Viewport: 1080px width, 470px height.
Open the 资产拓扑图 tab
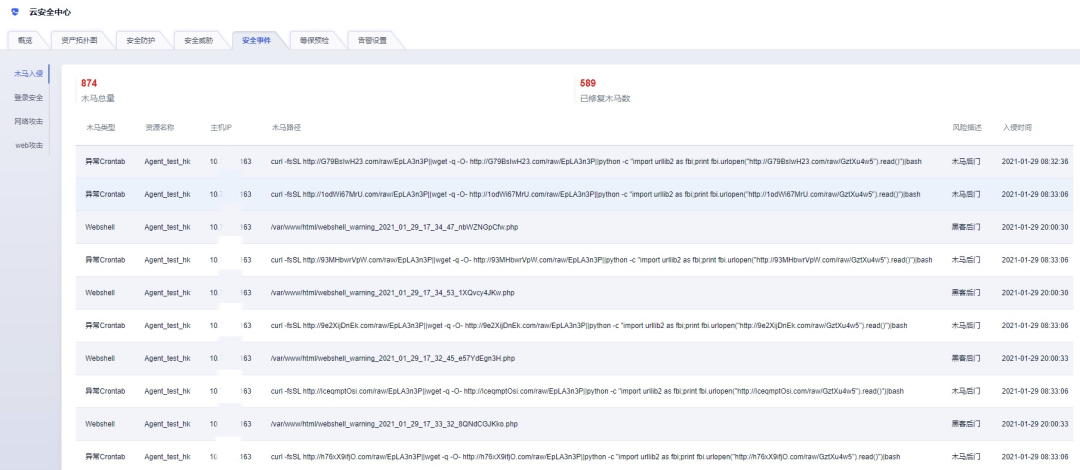tap(80, 41)
